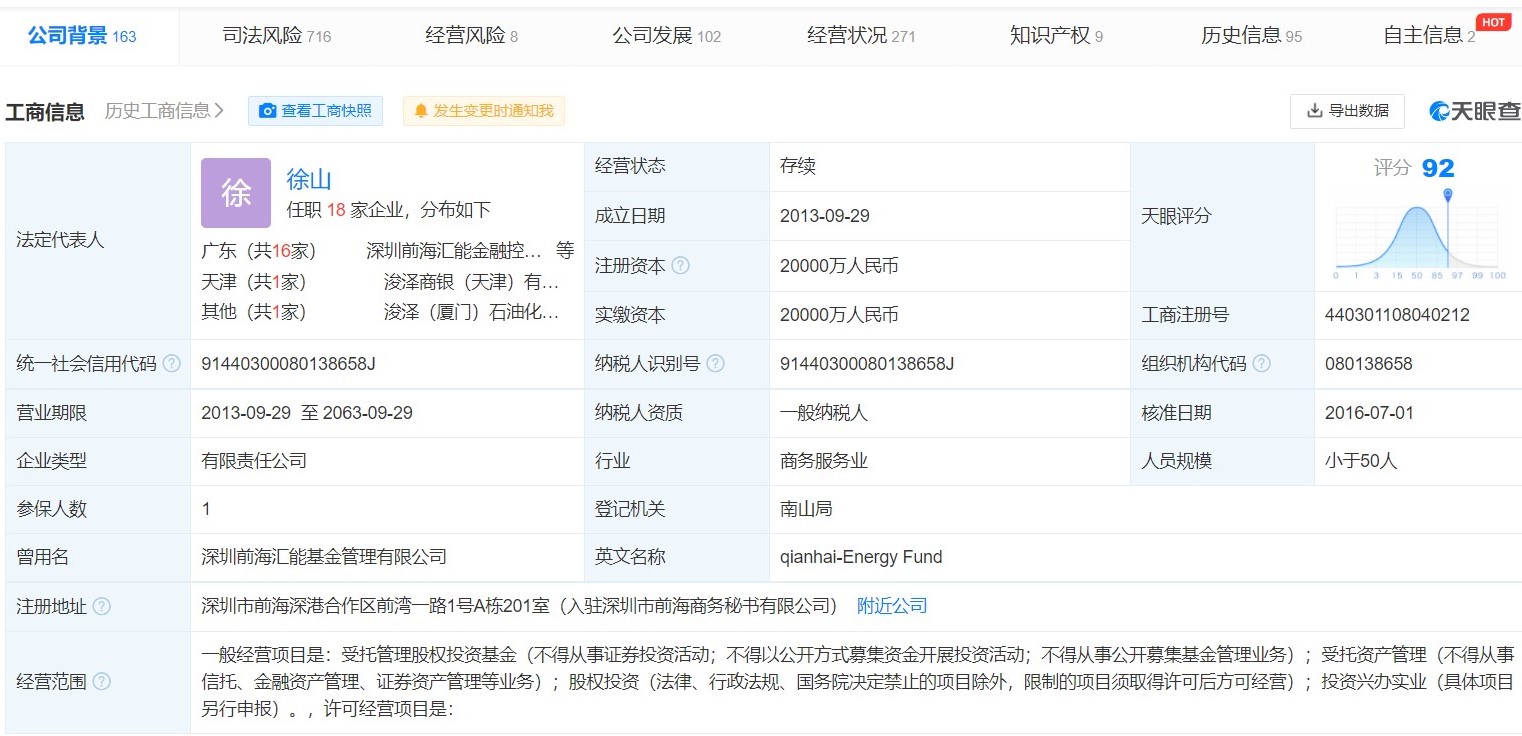The height and width of the screenshot is (736, 1522).
Task: Click the score value 92
Action: 1438,168
